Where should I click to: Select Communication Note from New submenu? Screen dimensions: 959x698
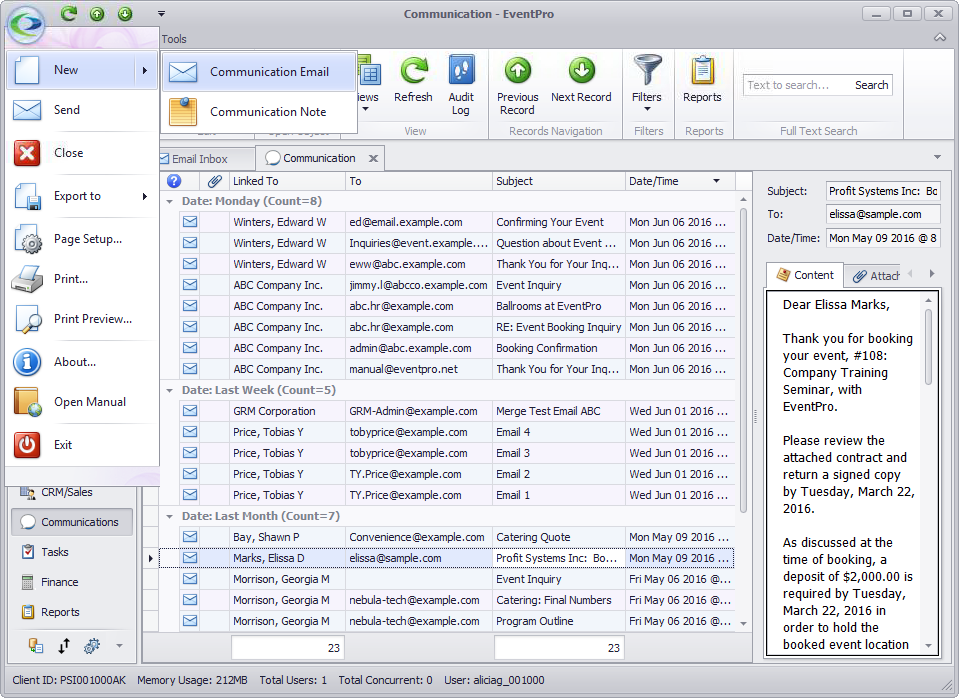point(259,111)
